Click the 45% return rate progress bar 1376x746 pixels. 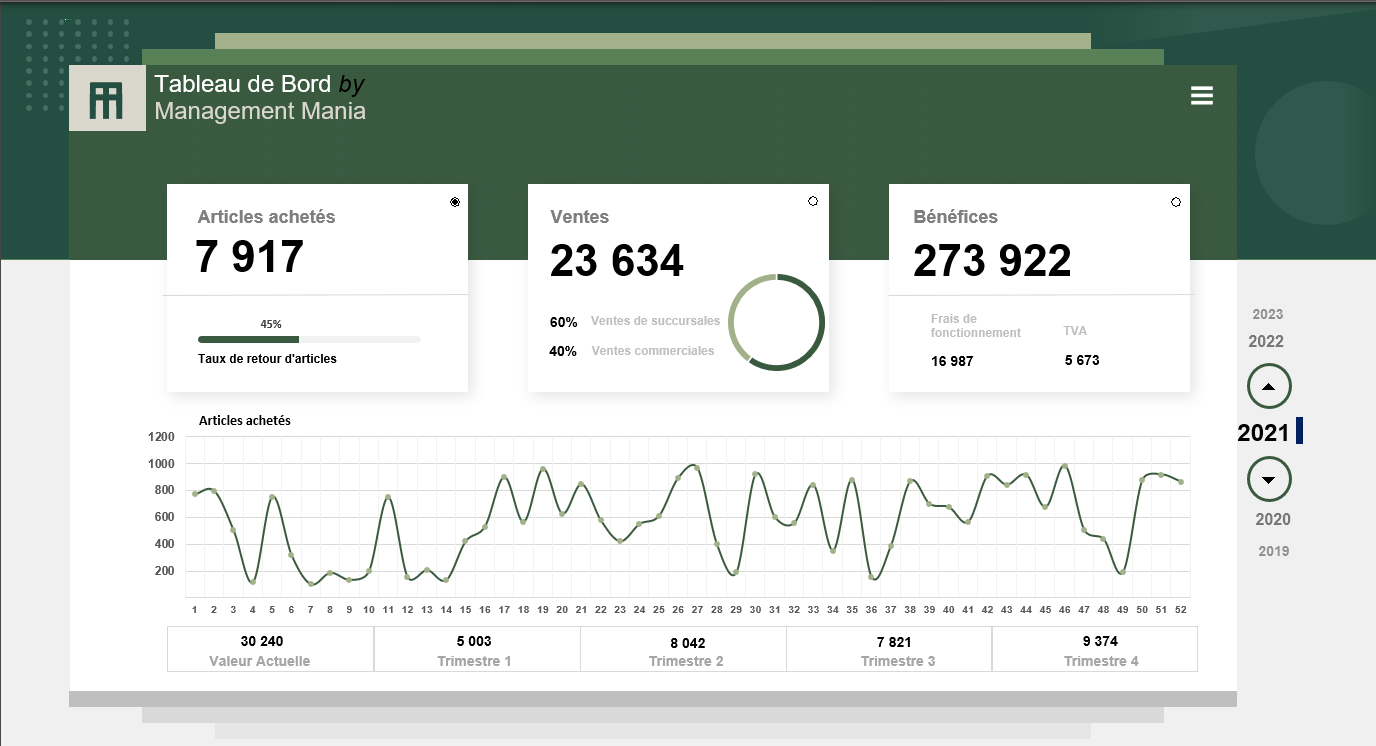[309, 340]
